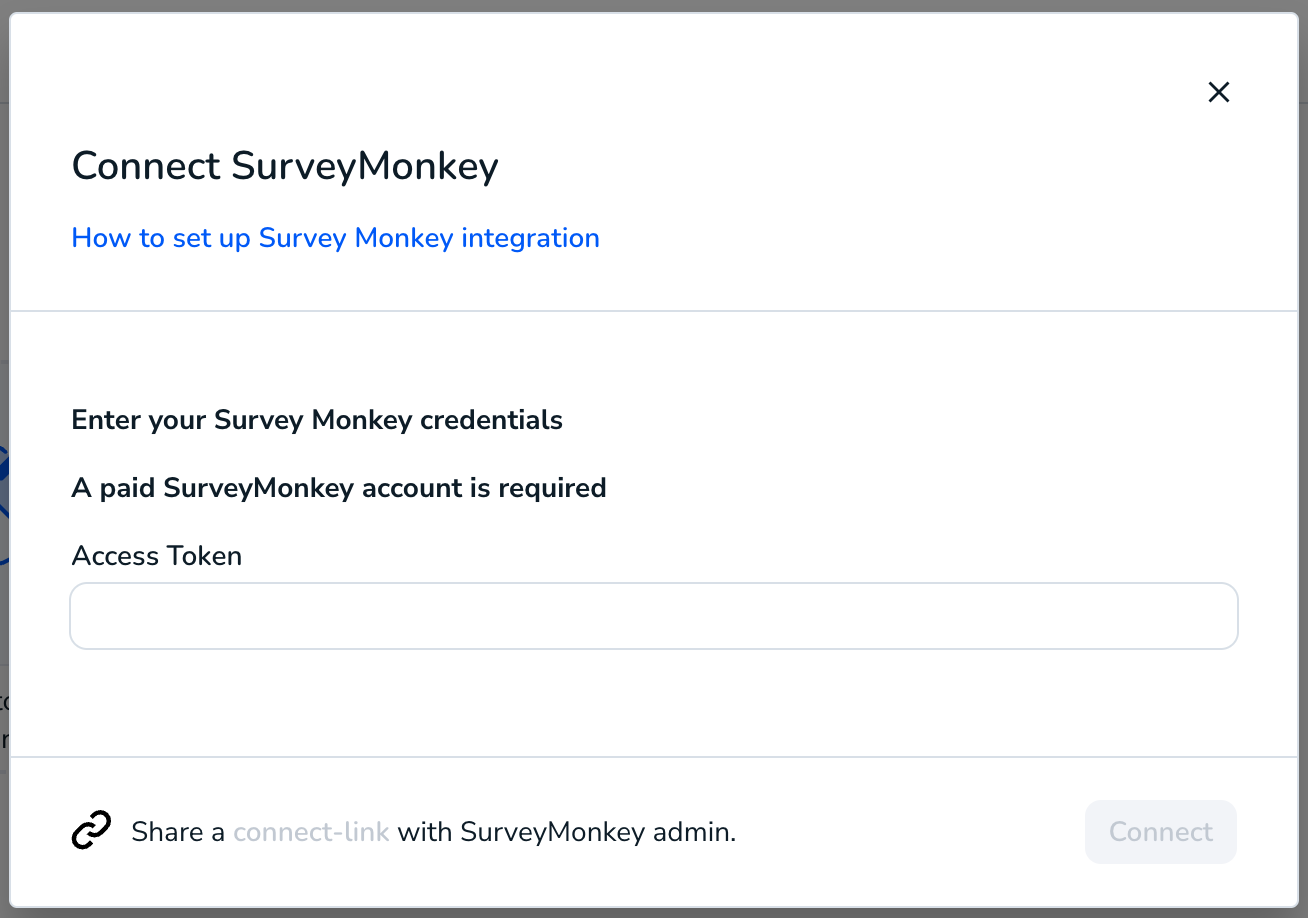The height and width of the screenshot is (918, 1308).
Task: Click the Share a text beside chain icon
Action: (x=178, y=832)
